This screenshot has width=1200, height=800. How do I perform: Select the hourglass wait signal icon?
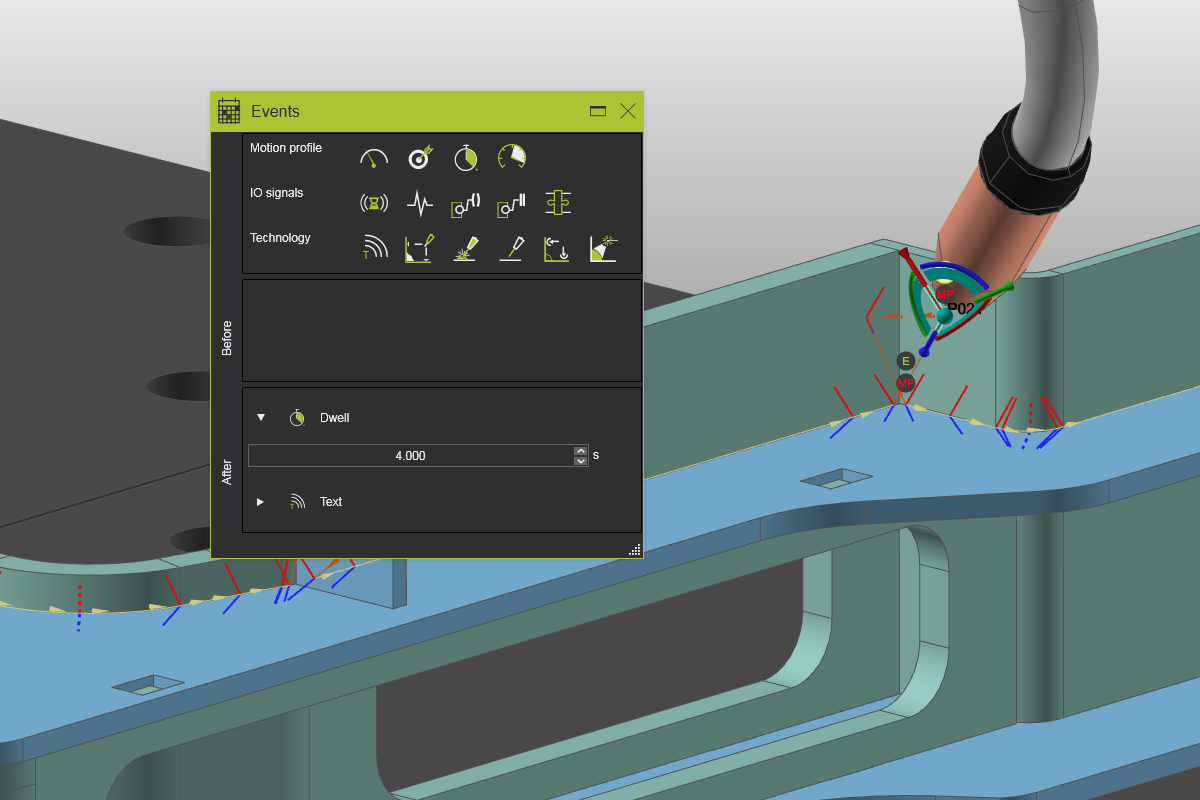[x=373, y=204]
